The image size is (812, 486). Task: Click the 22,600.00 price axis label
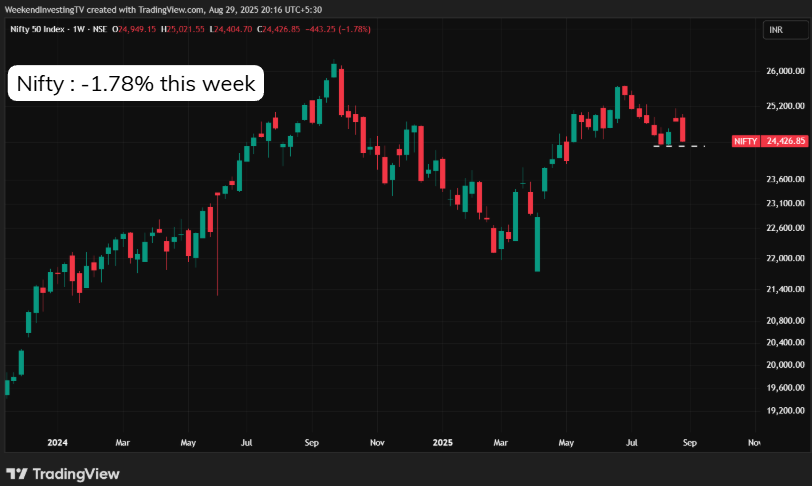coord(785,227)
